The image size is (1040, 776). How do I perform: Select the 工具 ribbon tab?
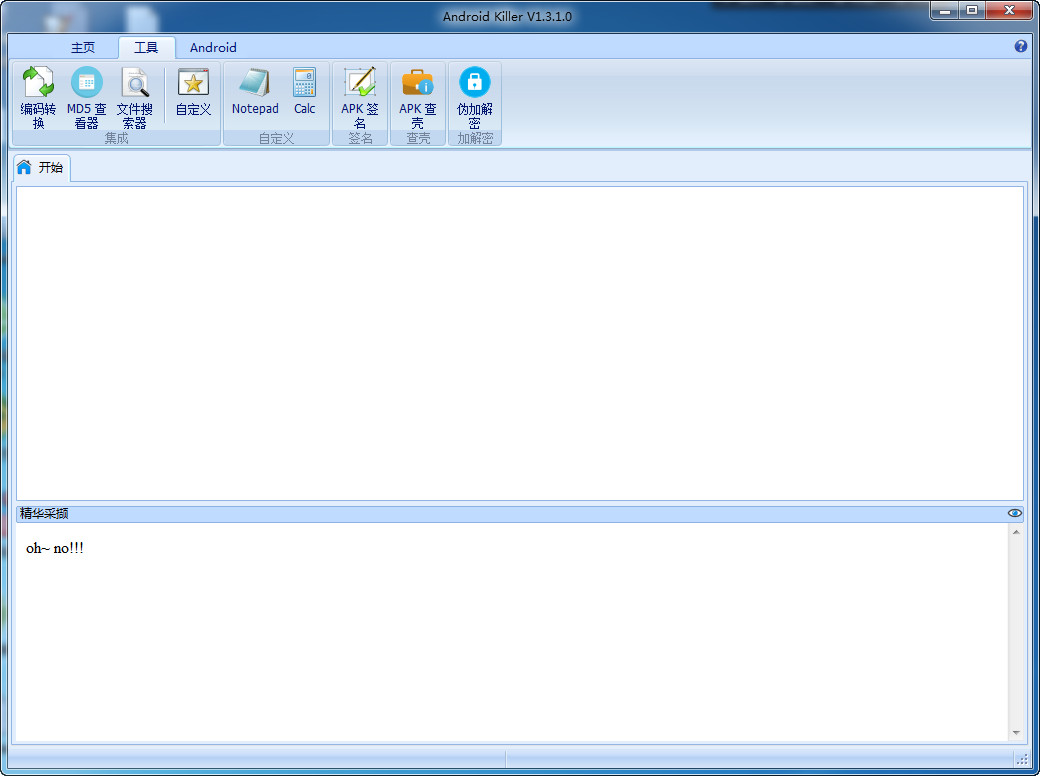coord(146,48)
